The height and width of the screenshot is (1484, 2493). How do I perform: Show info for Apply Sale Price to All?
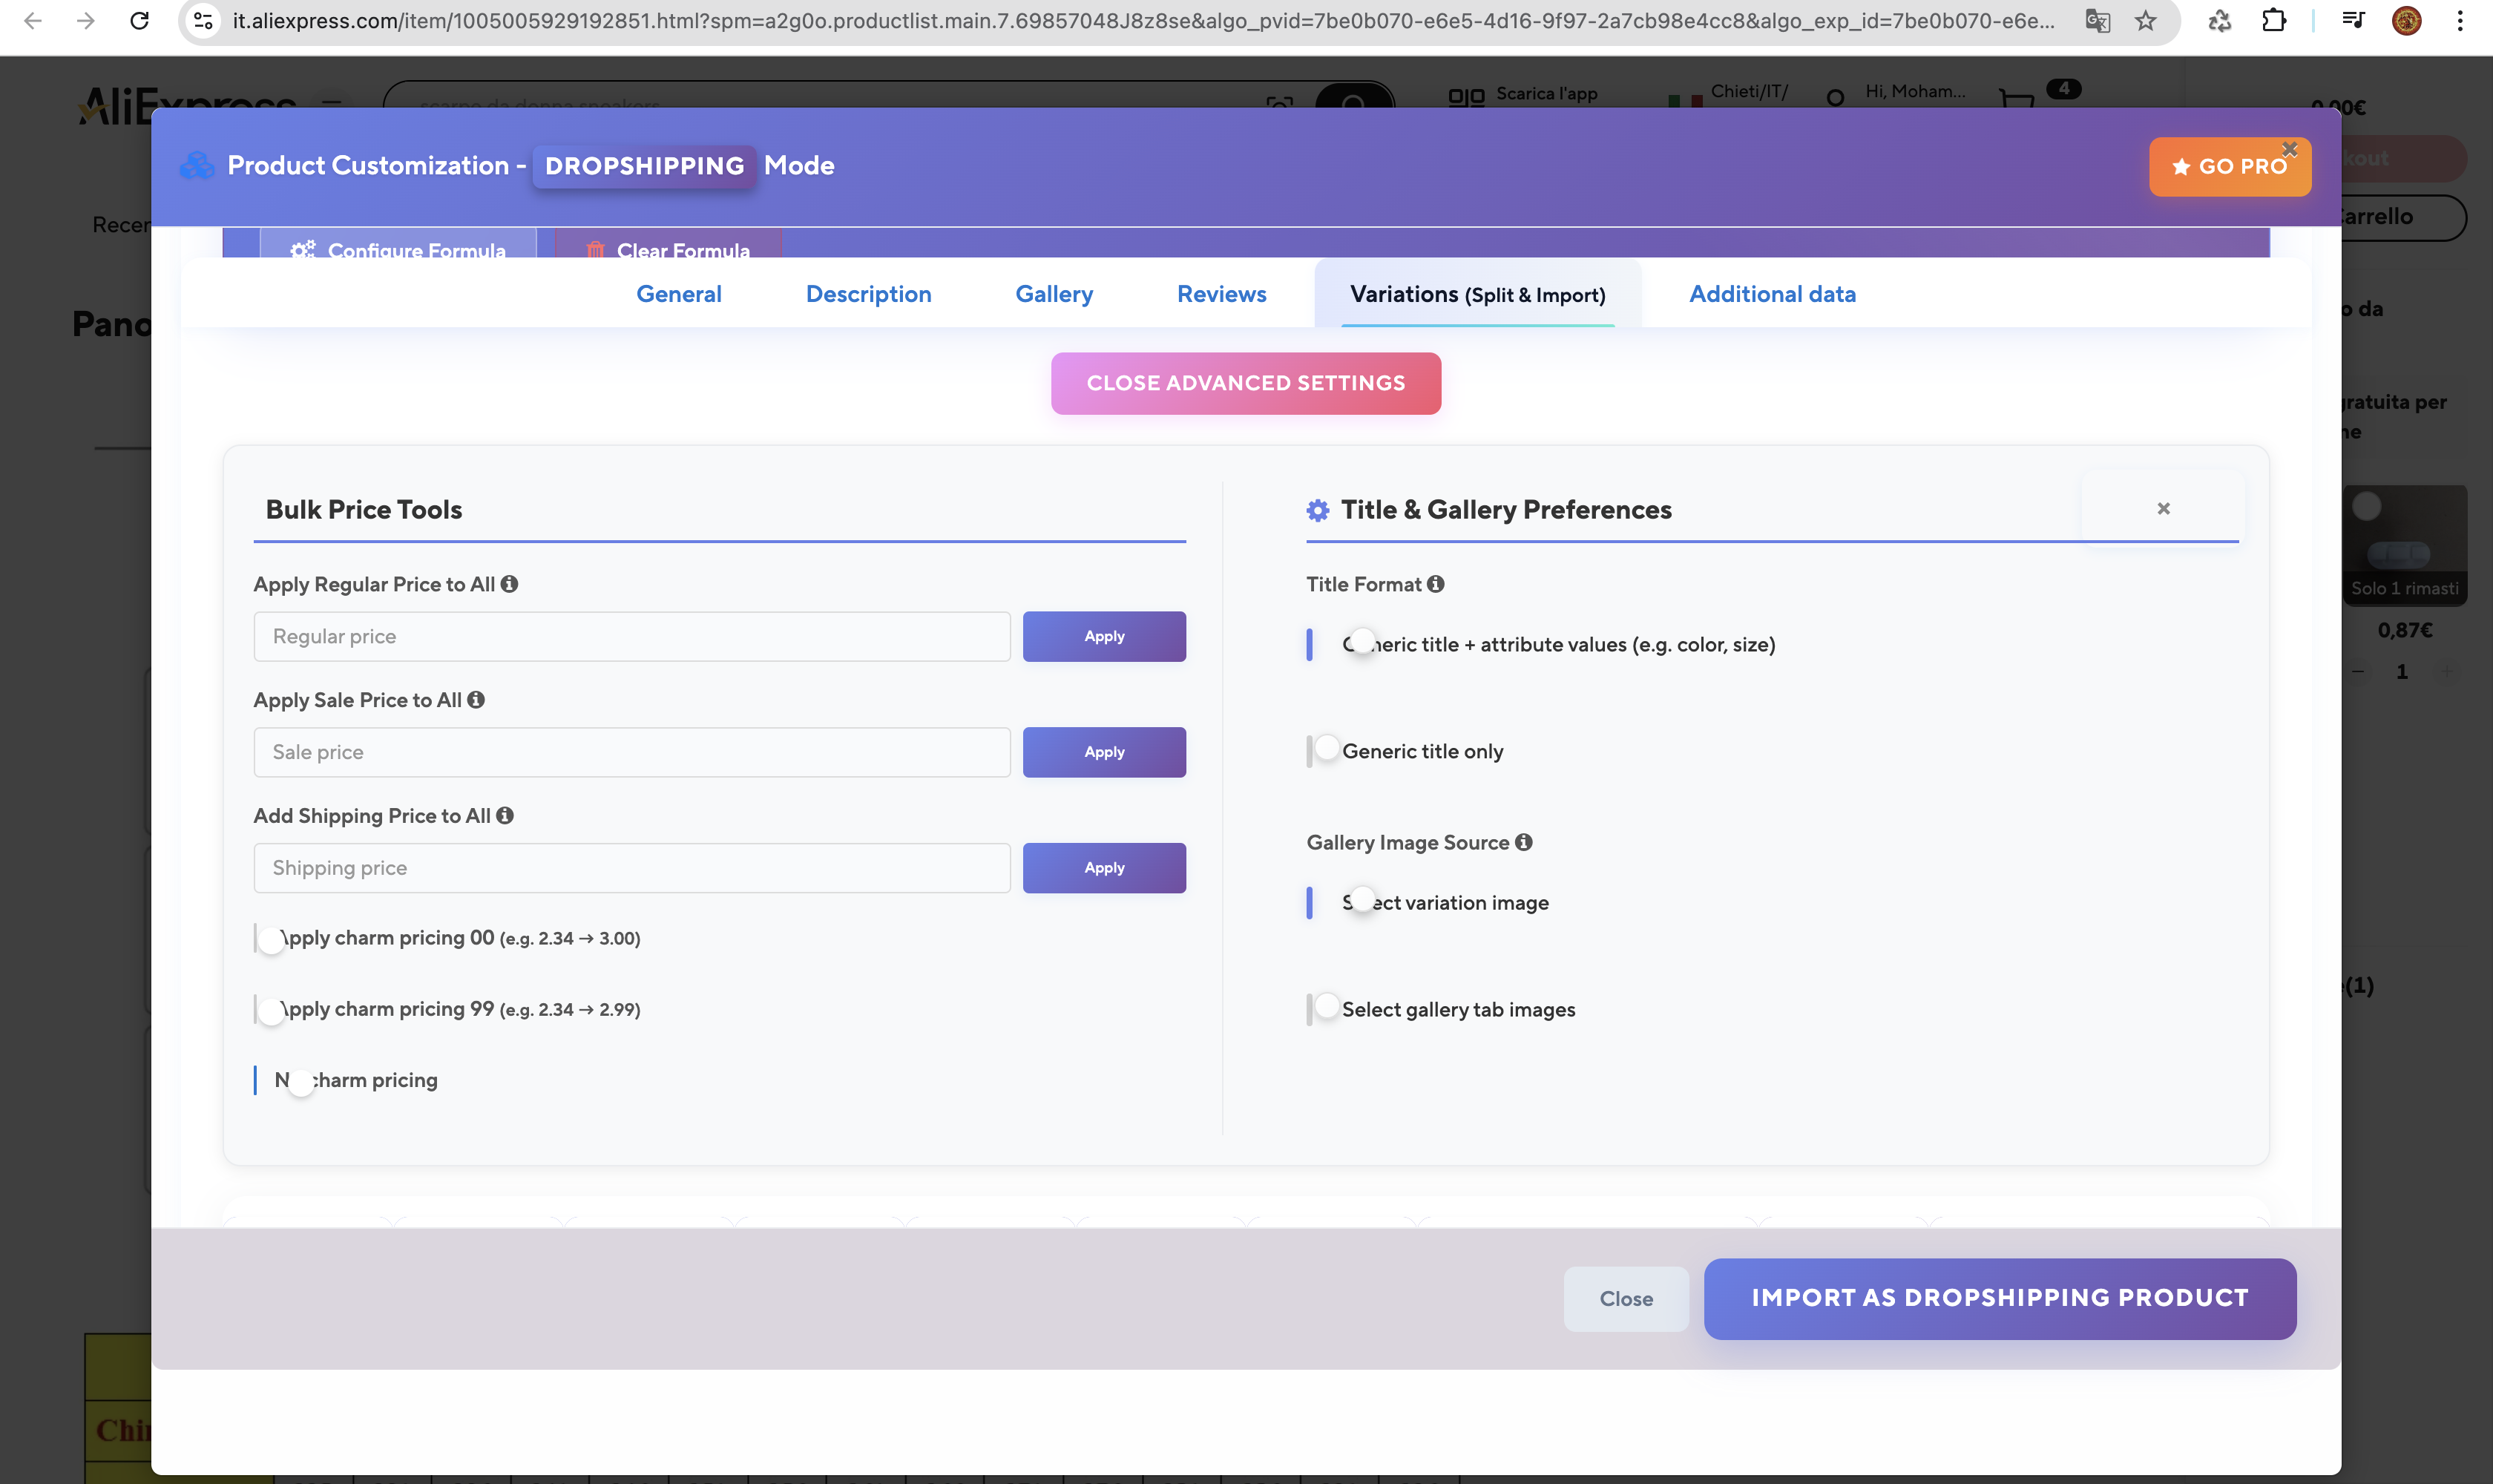[x=476, y=700]
